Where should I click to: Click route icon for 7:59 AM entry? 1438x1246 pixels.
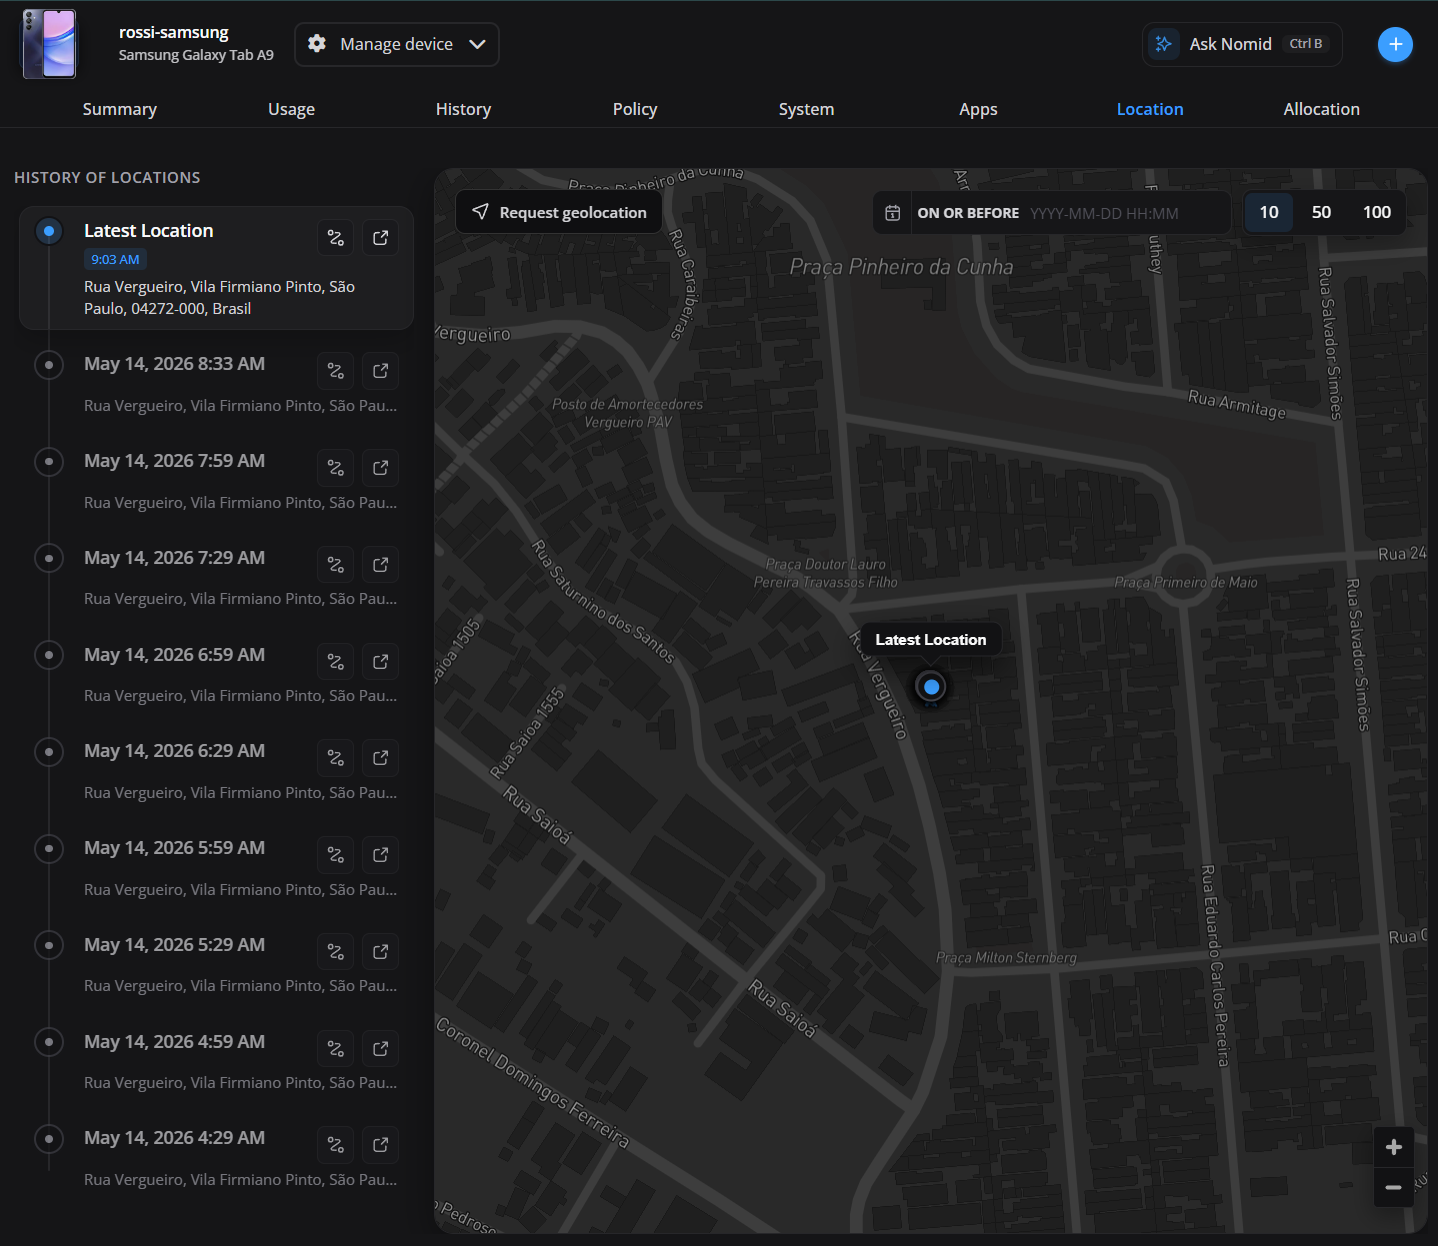click(x=336, y=468)
